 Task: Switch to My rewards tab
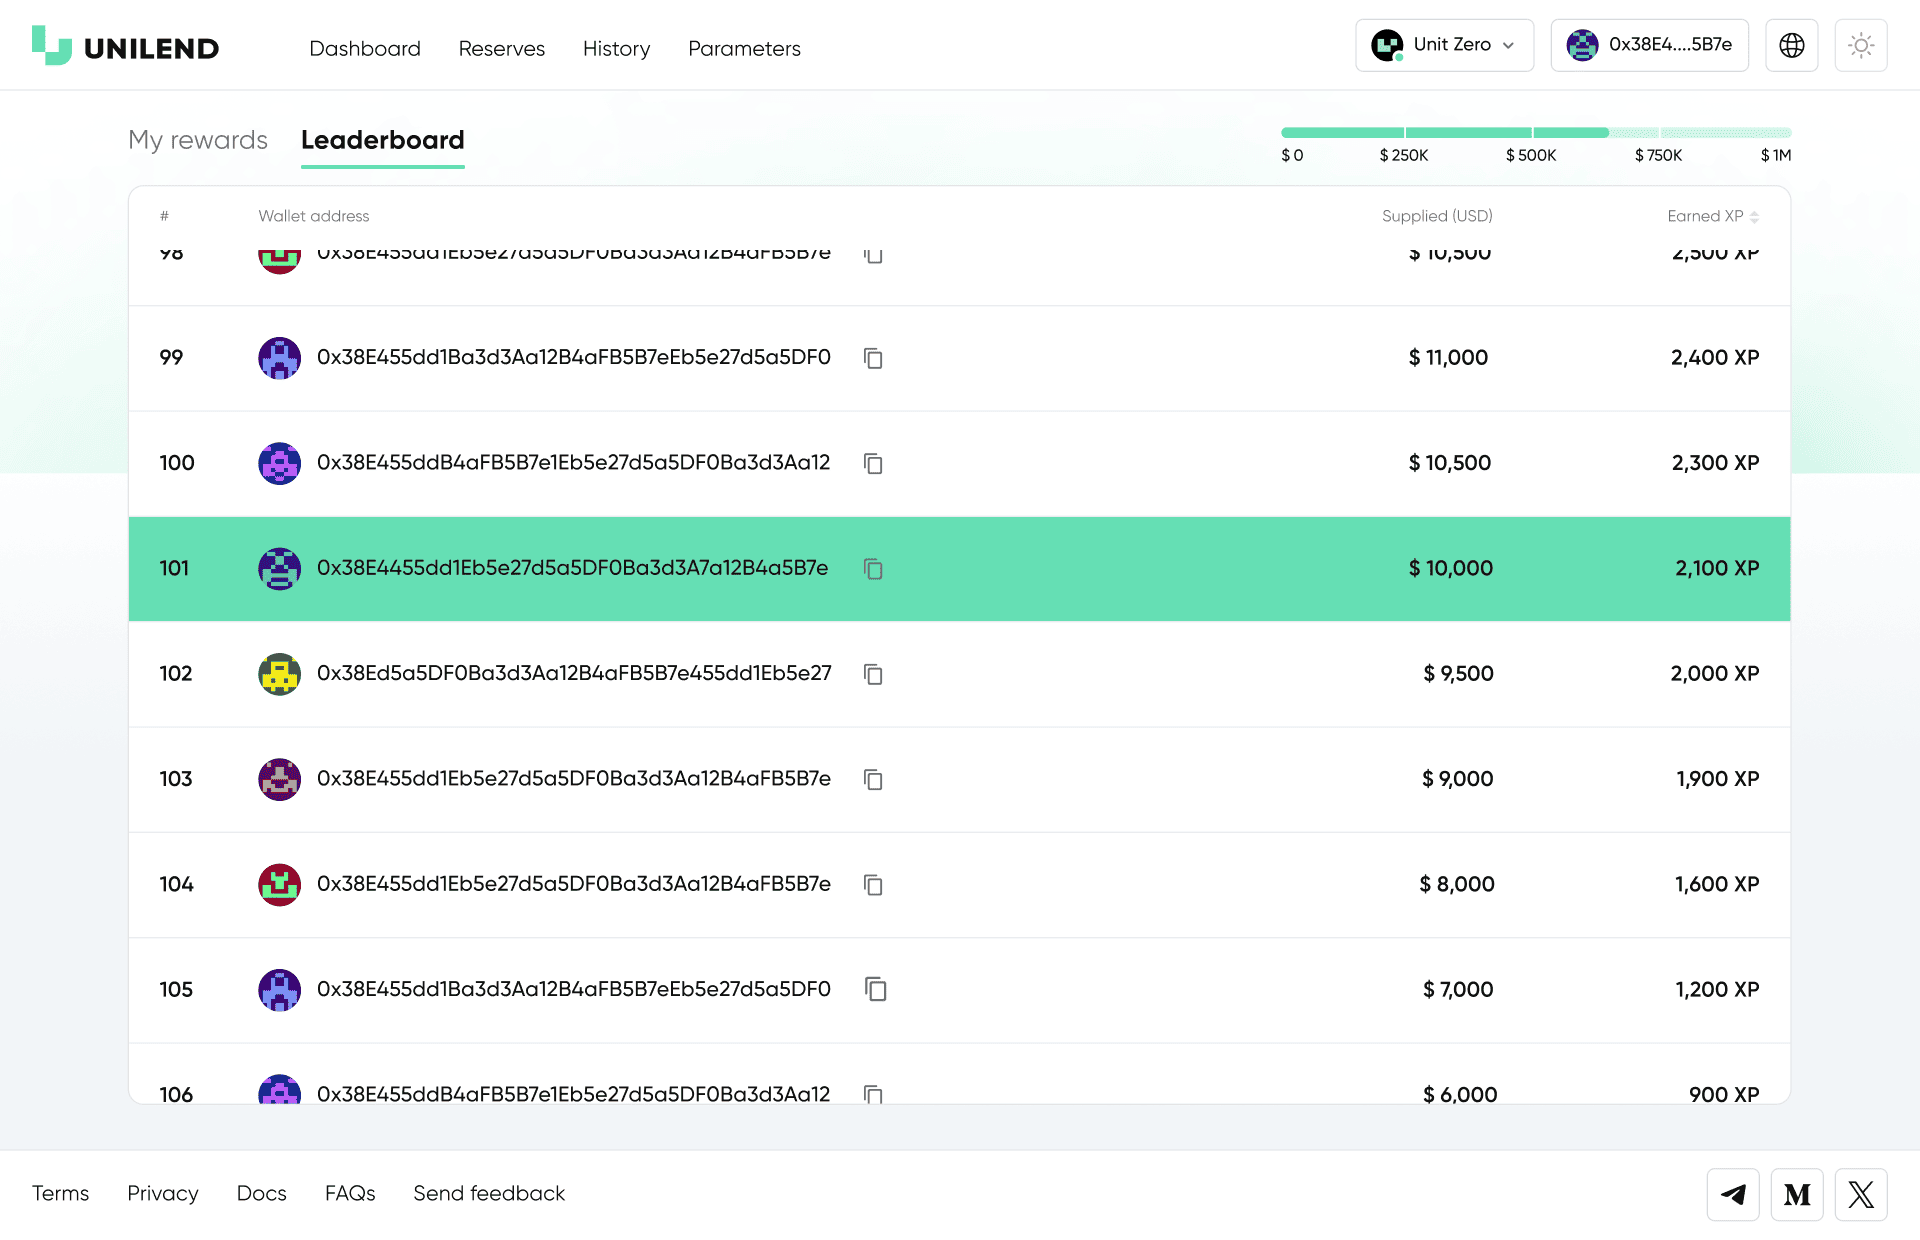[198, 140]
